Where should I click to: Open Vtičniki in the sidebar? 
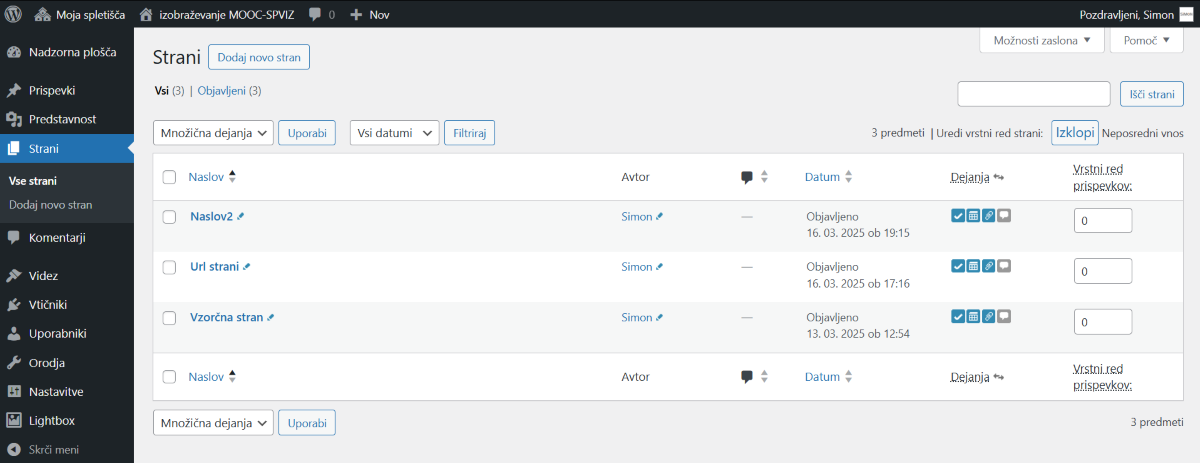(48, 304)
